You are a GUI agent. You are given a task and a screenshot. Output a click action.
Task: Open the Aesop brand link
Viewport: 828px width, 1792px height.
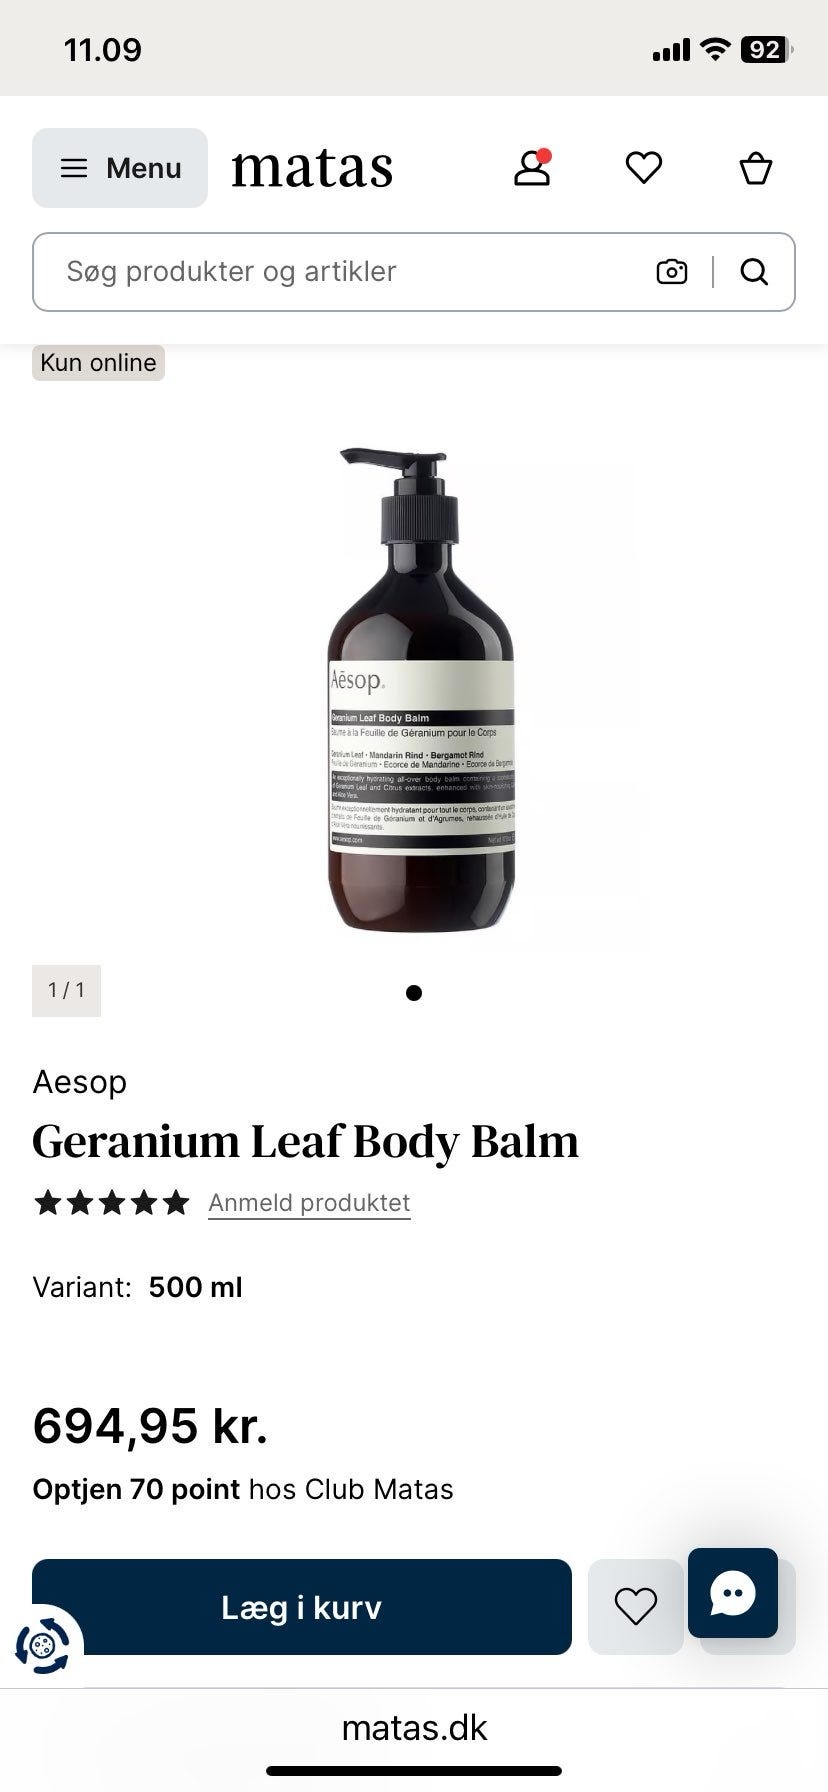(80, 1082)
